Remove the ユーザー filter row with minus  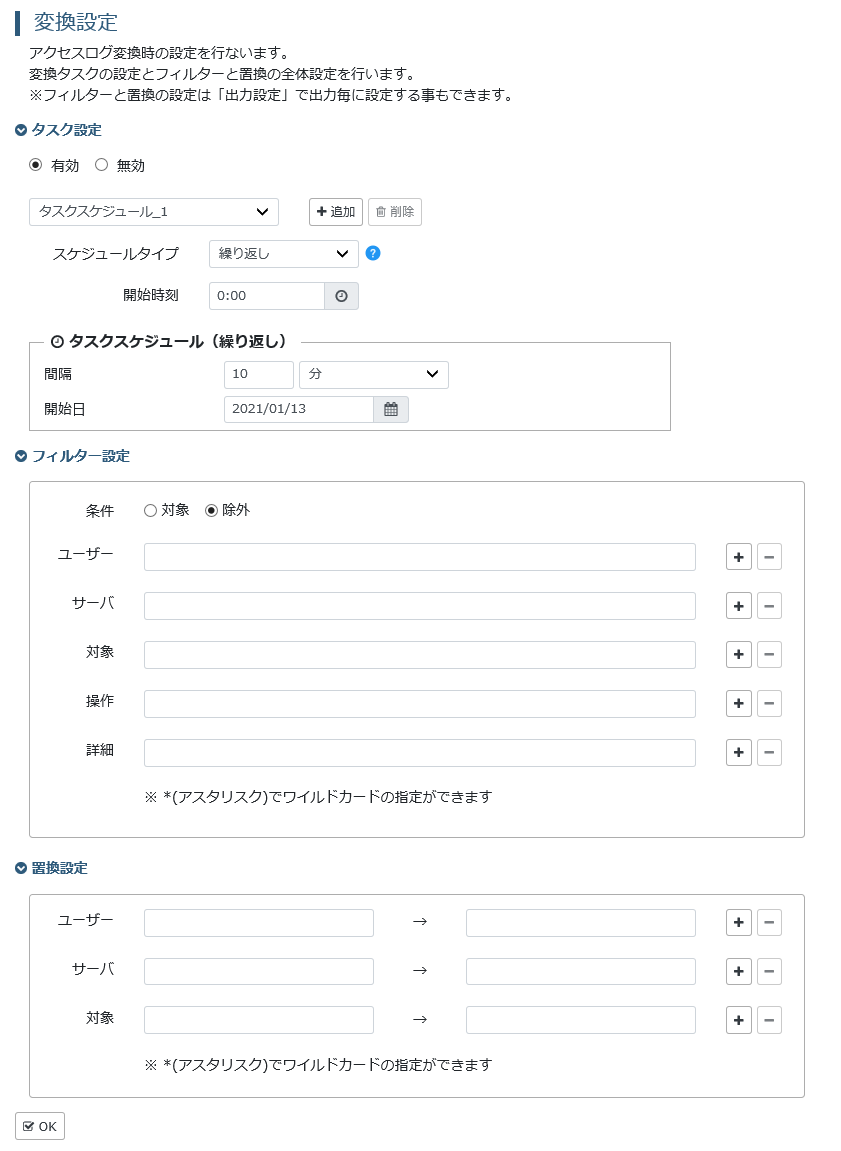[769, 557]
